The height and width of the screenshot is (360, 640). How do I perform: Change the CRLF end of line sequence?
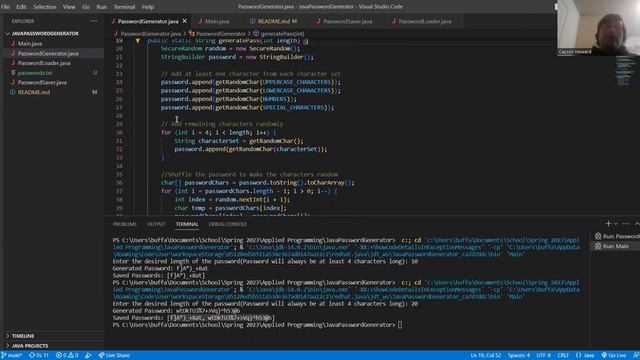(x=563, y=355)
